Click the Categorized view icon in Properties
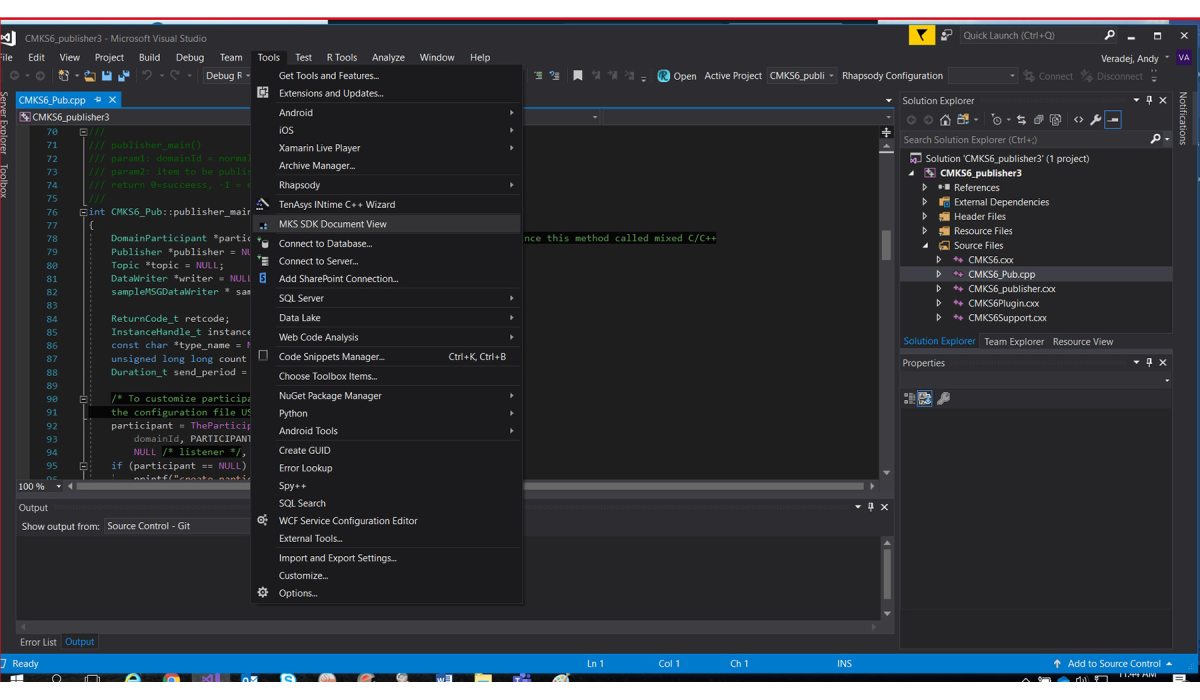 (x=909, y=398)
